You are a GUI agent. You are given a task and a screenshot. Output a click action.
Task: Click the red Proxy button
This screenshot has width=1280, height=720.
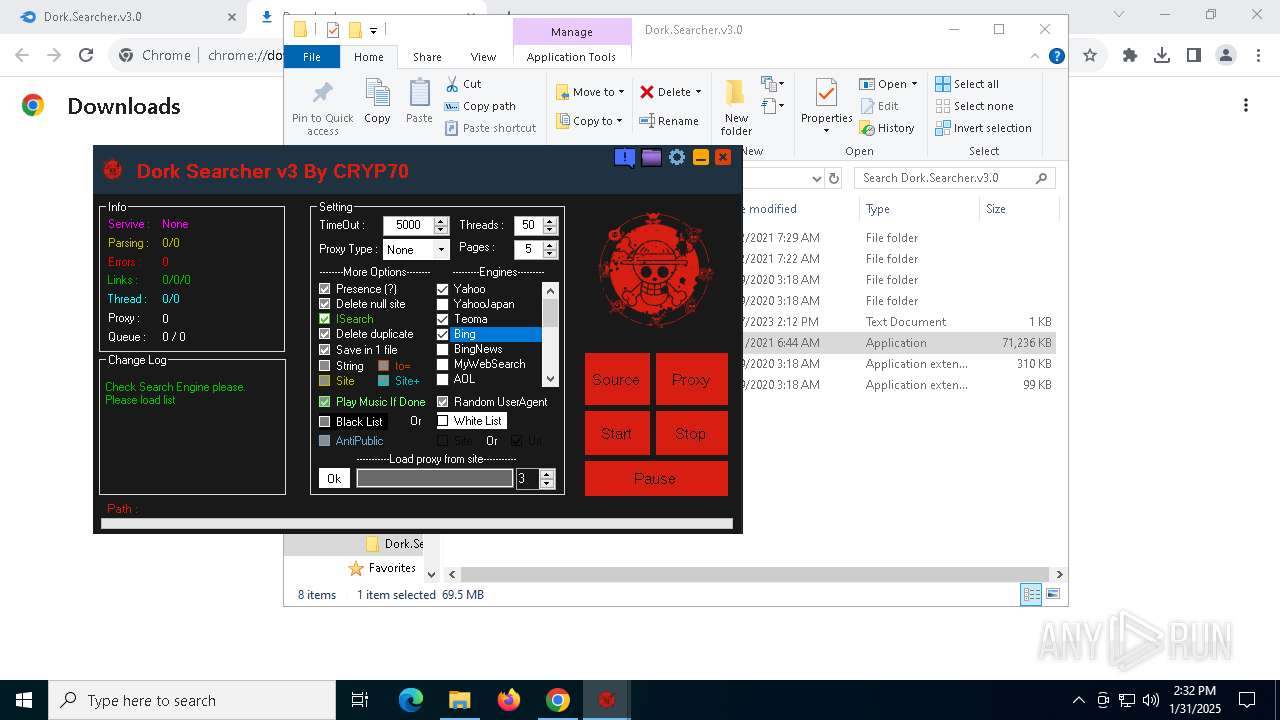[x=691, y=379]
